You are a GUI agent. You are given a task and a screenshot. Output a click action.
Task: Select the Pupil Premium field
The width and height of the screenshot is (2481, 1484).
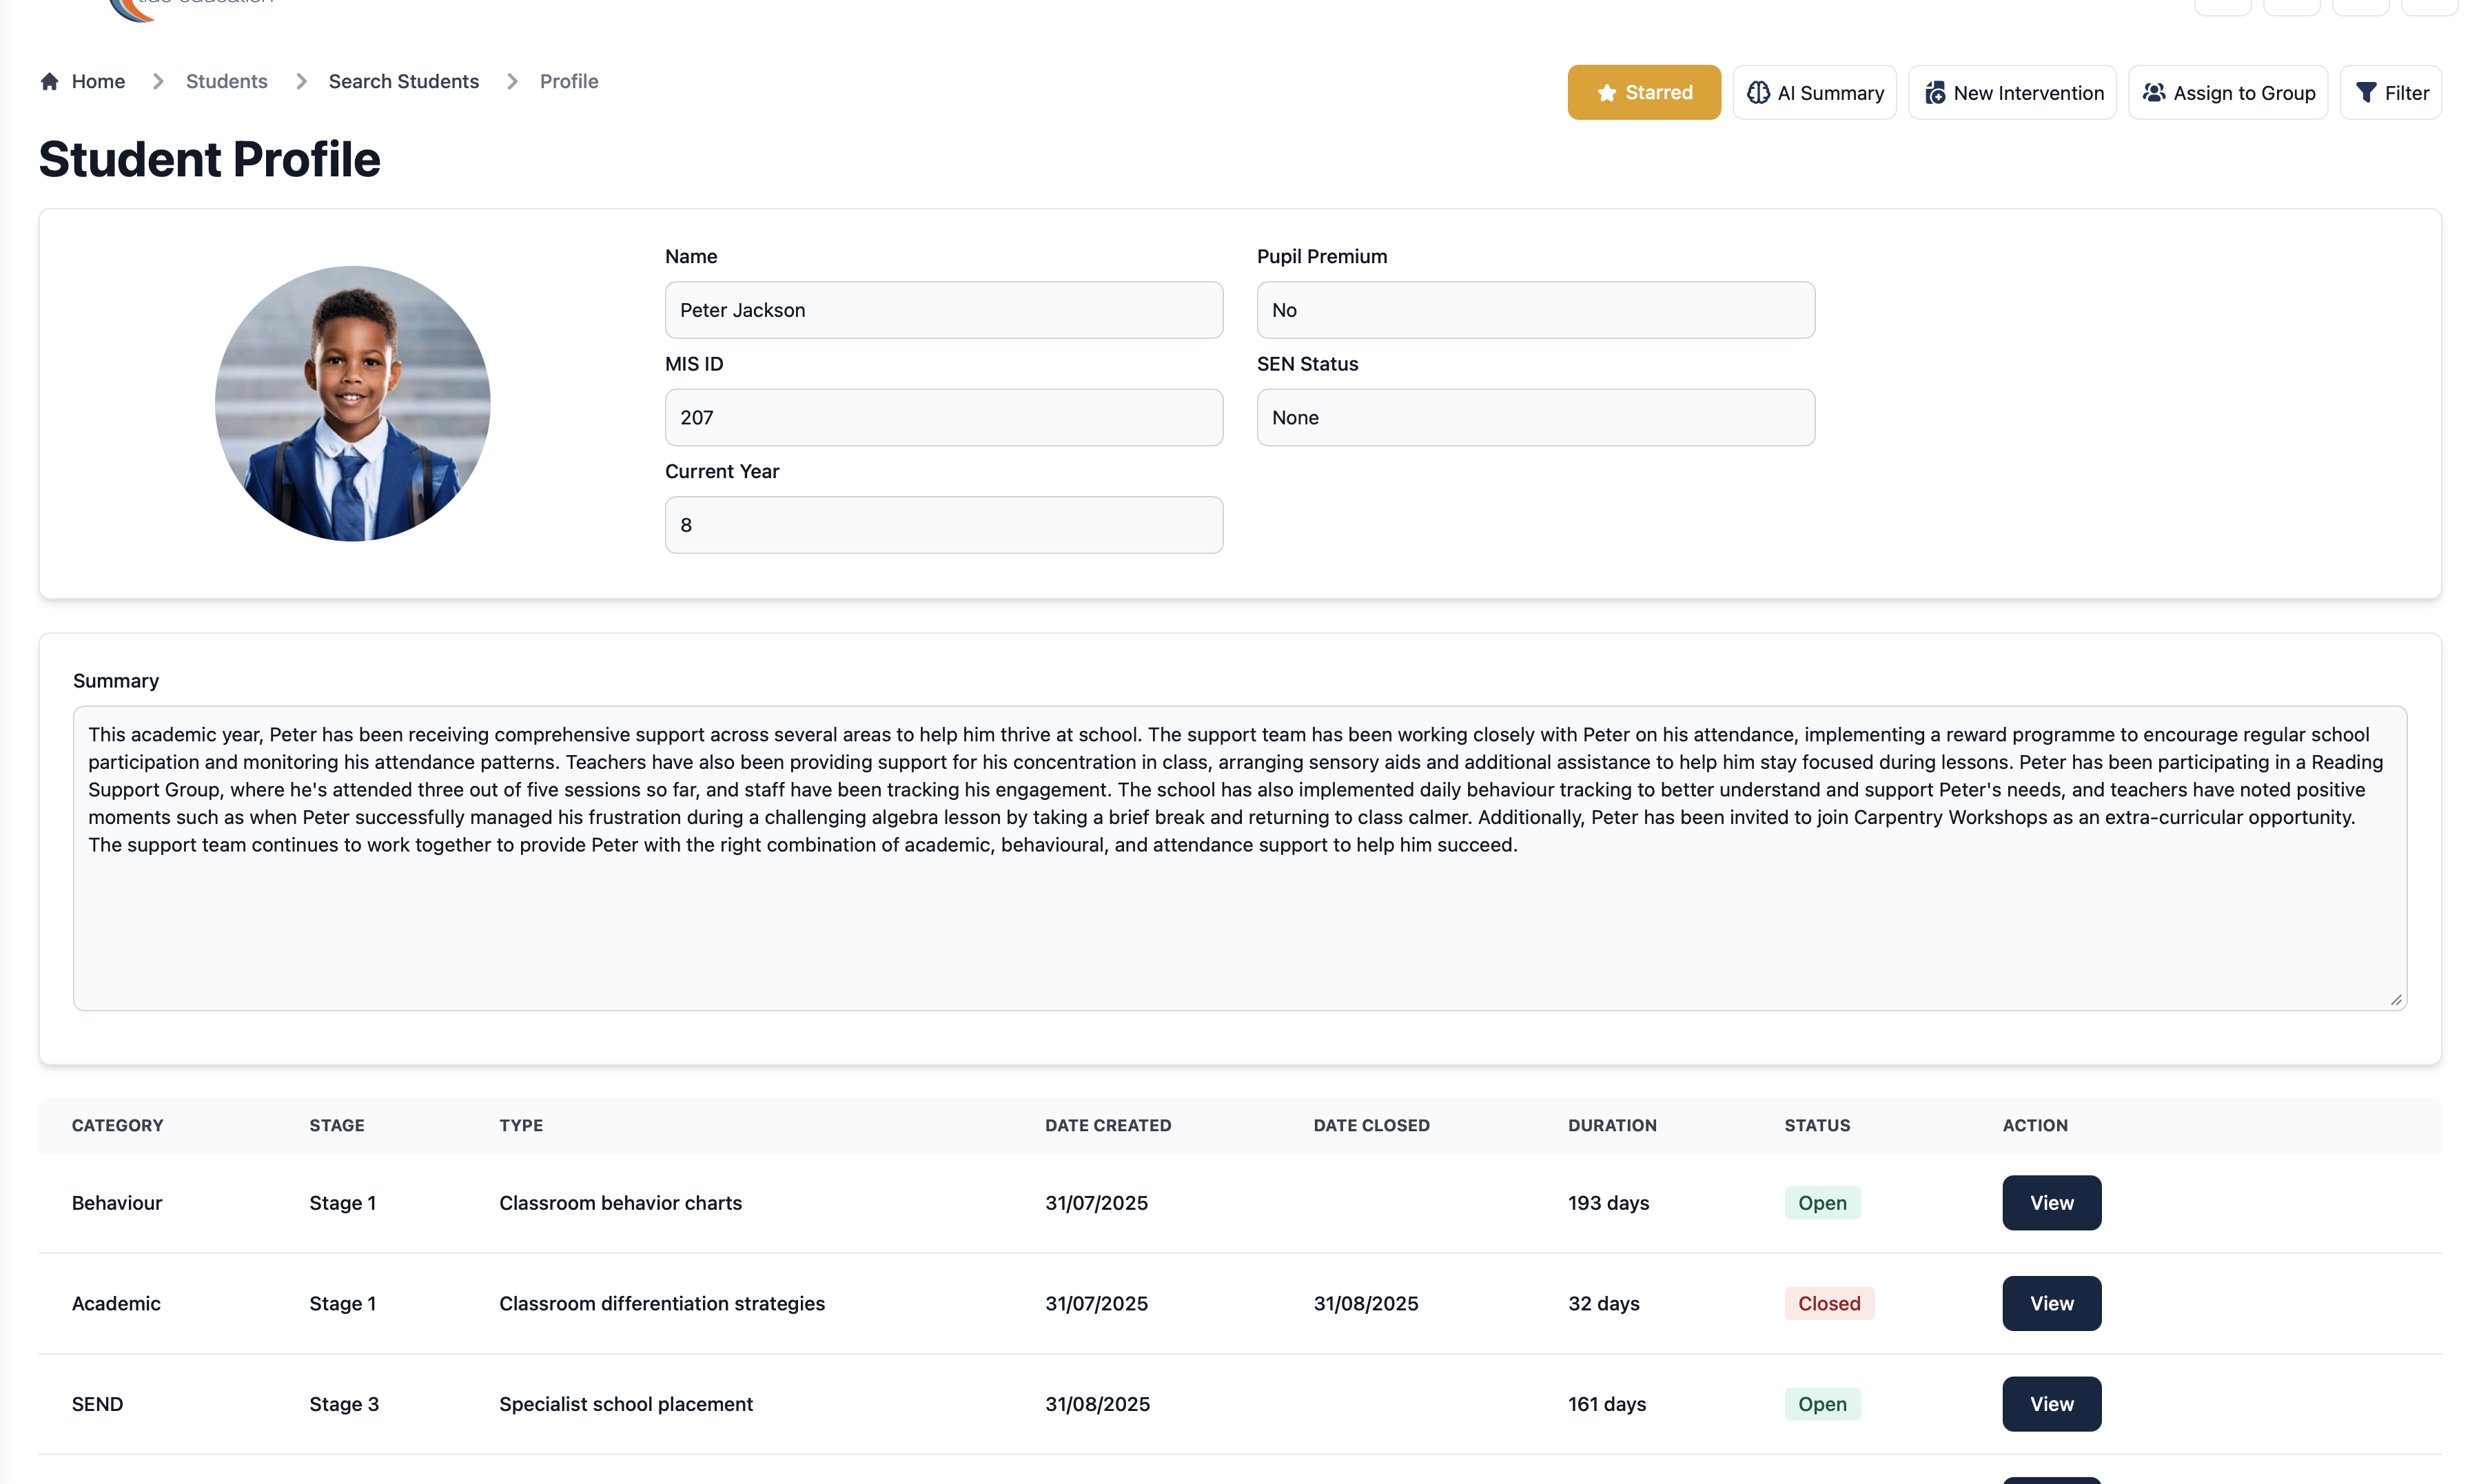click(x=1534, y=310)
